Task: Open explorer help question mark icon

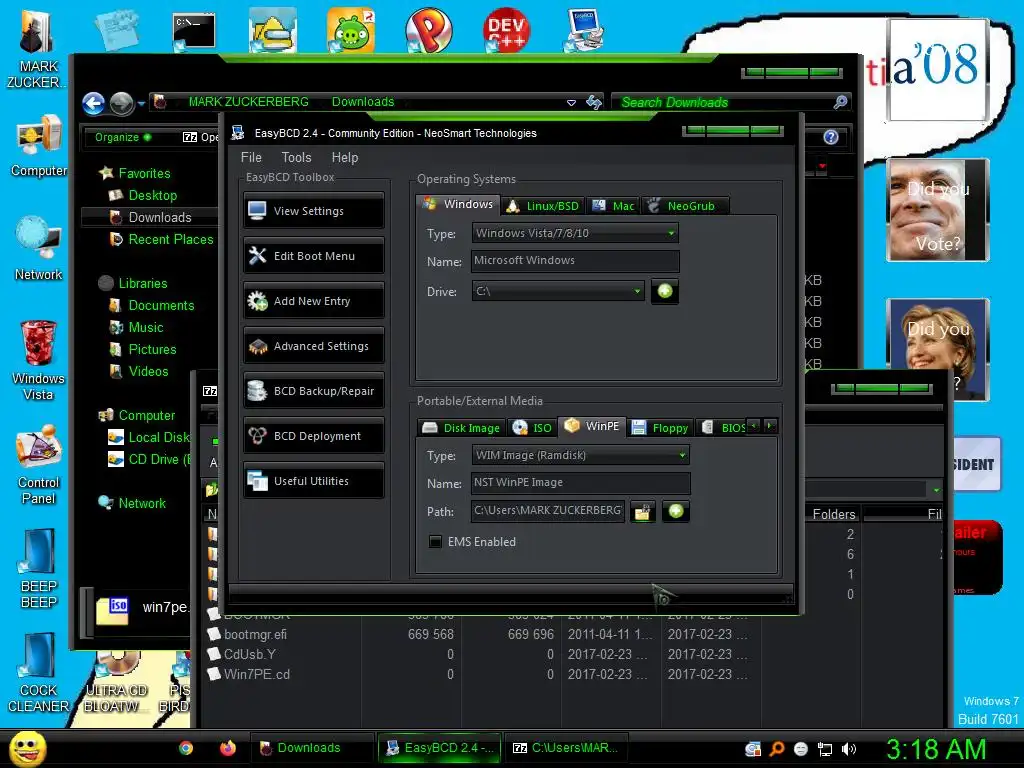Action: tap(831, 137)
